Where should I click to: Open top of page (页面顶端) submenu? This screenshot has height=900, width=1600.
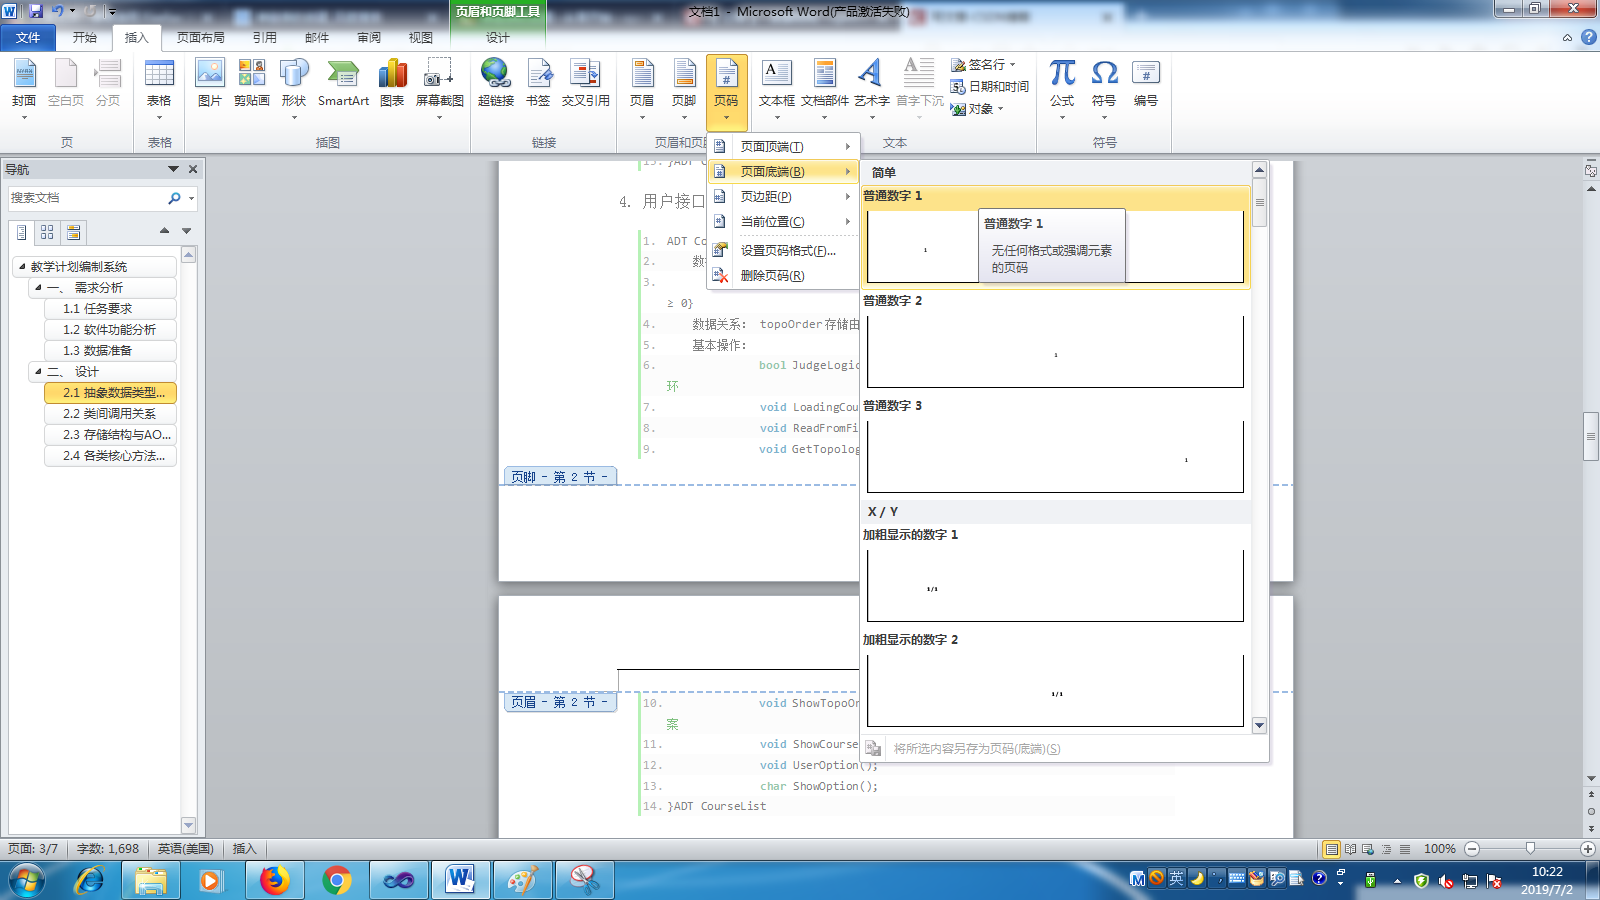coord(783,146)
